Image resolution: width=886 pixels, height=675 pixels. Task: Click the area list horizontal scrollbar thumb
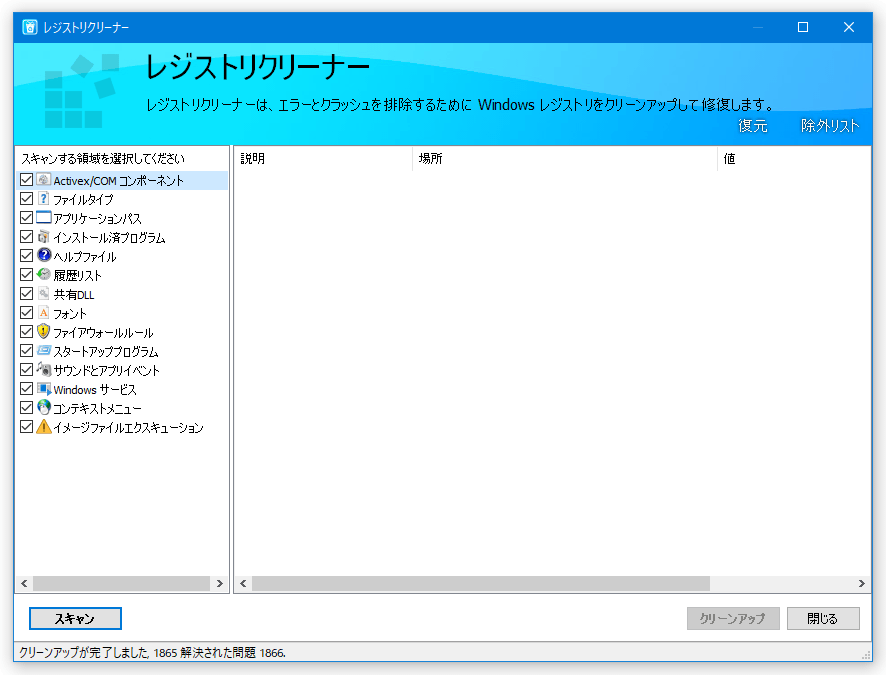tap(121, 583)
